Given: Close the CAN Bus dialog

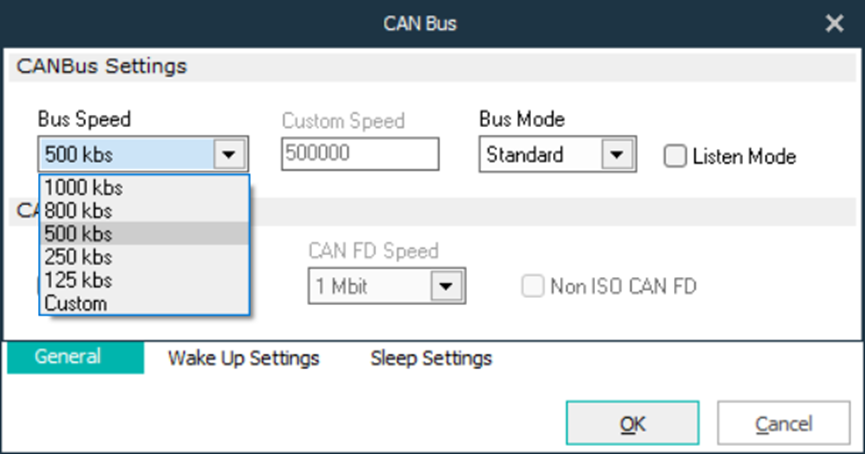Looking at the screenshot, I should coord(834,23).
